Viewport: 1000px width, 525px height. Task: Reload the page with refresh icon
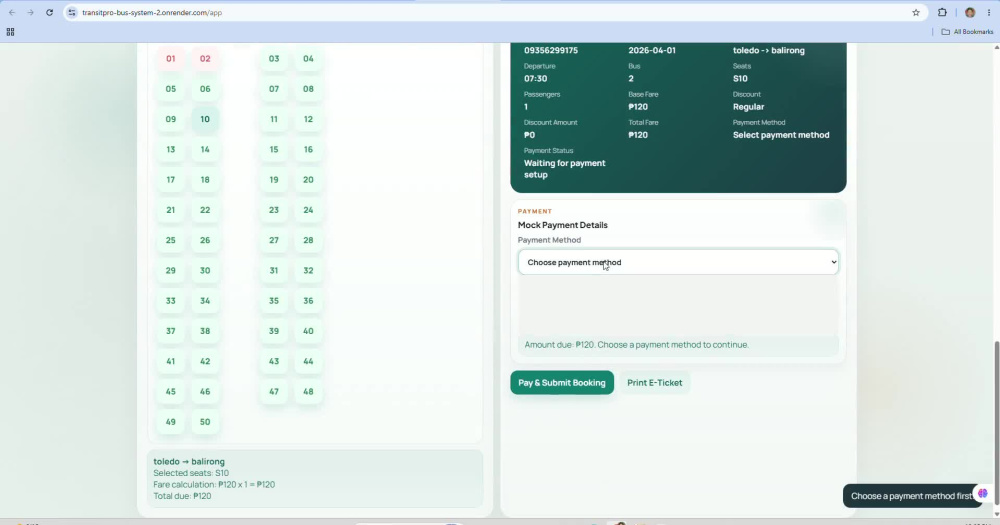click(x=49, y=12)
